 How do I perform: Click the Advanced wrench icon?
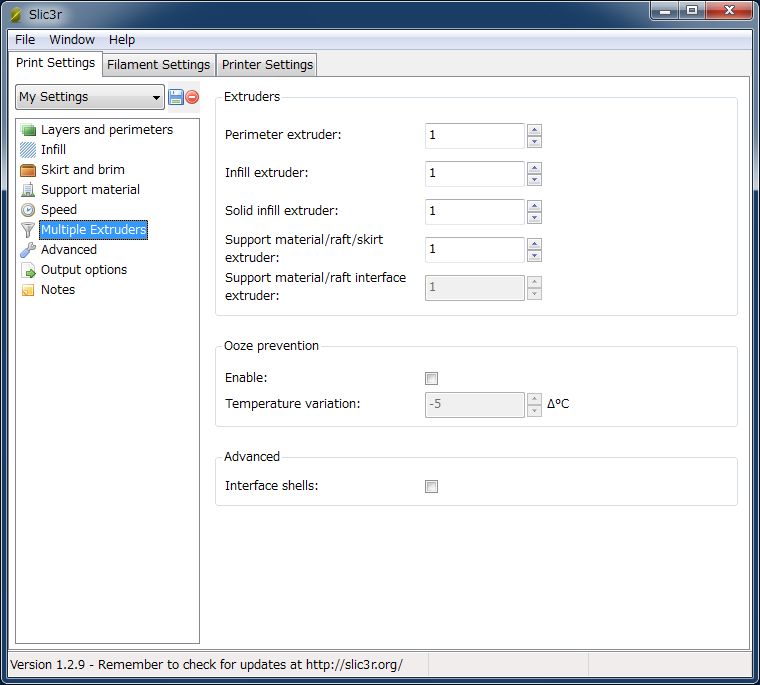[28, 250]
